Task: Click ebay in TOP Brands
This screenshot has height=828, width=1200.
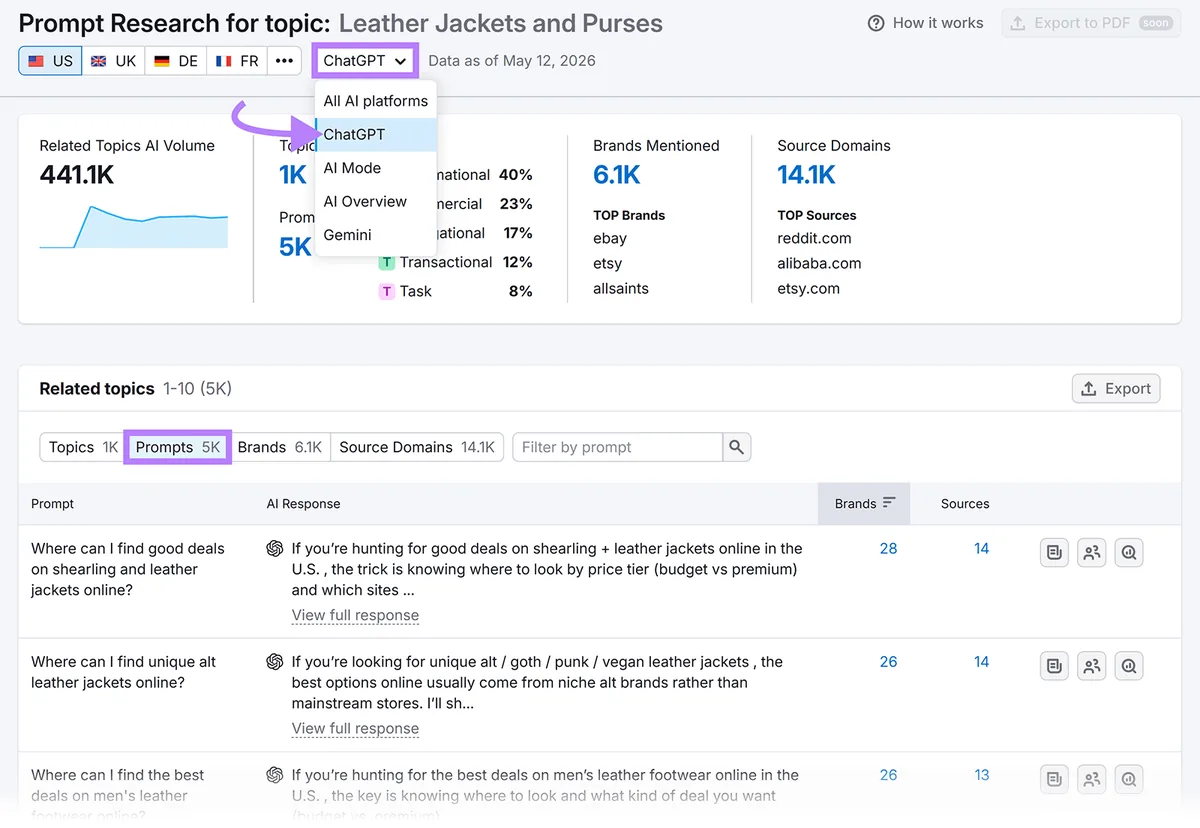Action: click(610, 238)
